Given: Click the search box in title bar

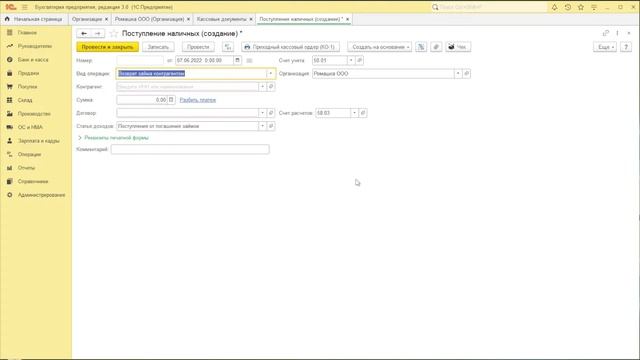Looking at the screenshot, I should pyautogui.click(x=489, y=7).
